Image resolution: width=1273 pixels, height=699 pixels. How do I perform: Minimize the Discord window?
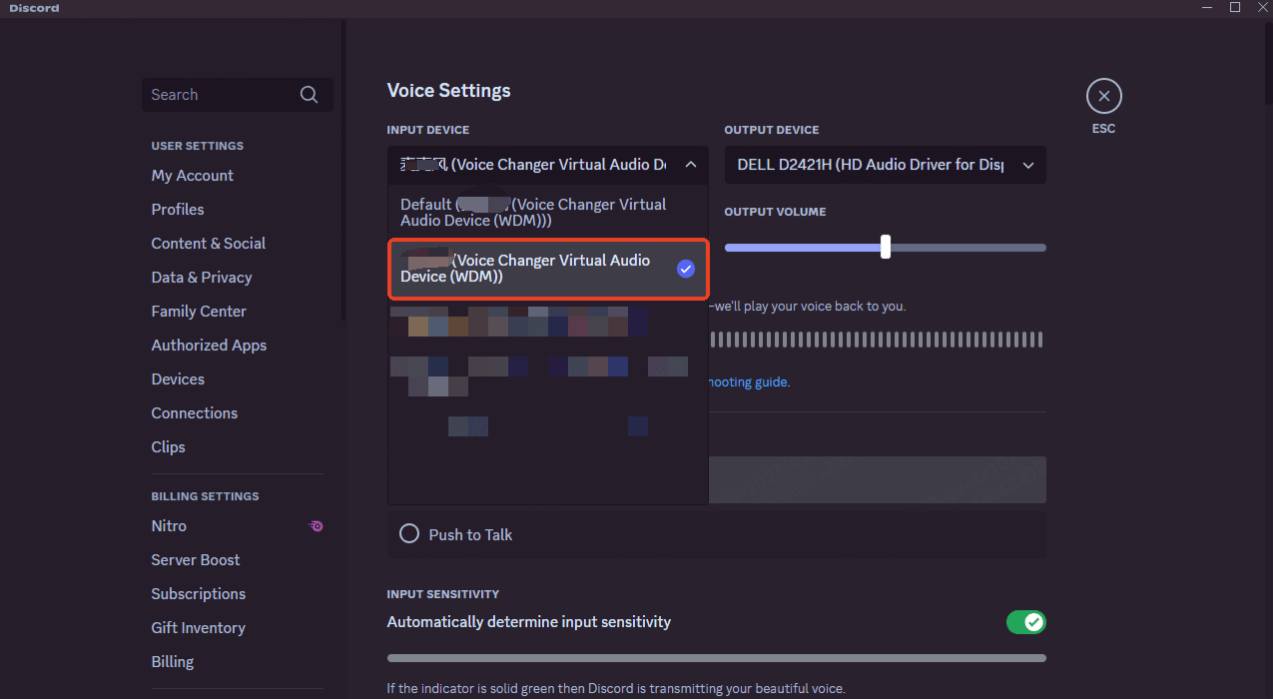click(x=1206, y=8)
